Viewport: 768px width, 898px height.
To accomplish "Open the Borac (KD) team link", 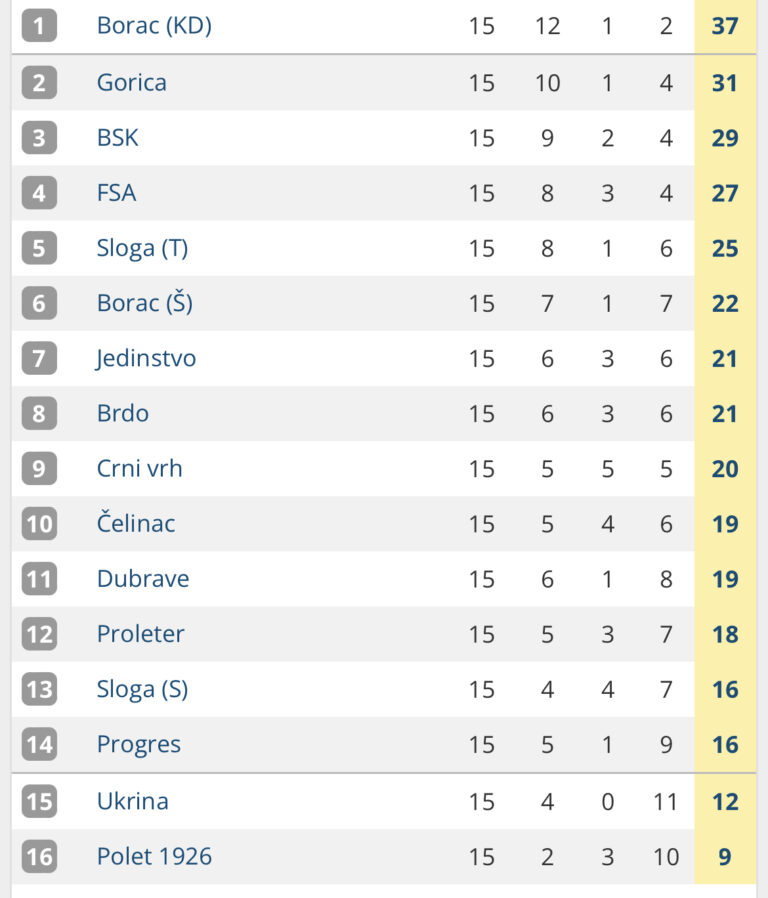I will 154,26.
